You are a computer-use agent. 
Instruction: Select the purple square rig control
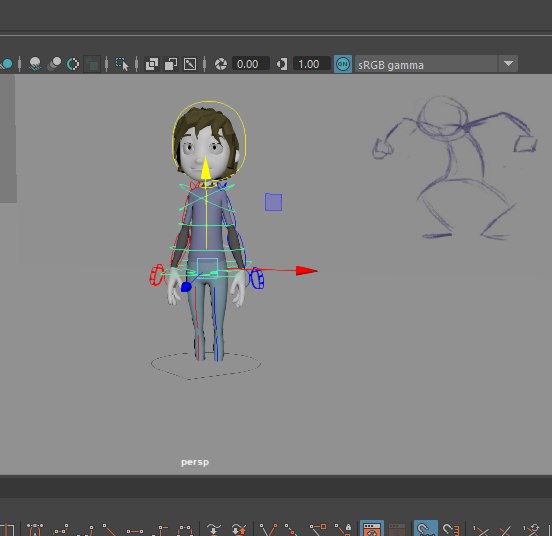[x=274, y=202]
